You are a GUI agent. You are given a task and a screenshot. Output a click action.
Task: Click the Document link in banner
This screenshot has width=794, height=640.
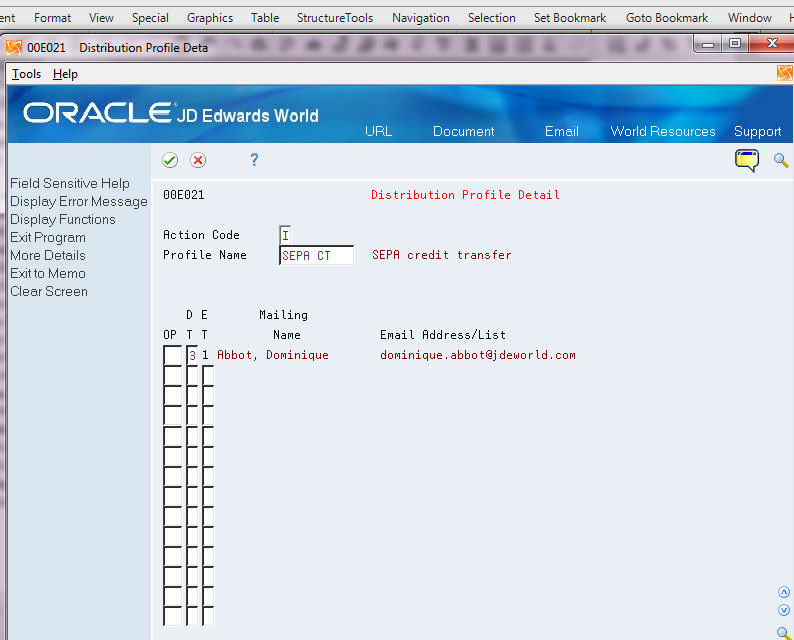coord(464,132)
